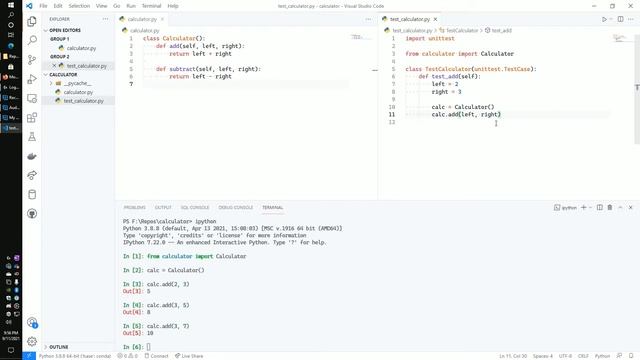Open the View menu
Viewport: 640px width, 360px height.
[x=101, y=6]
